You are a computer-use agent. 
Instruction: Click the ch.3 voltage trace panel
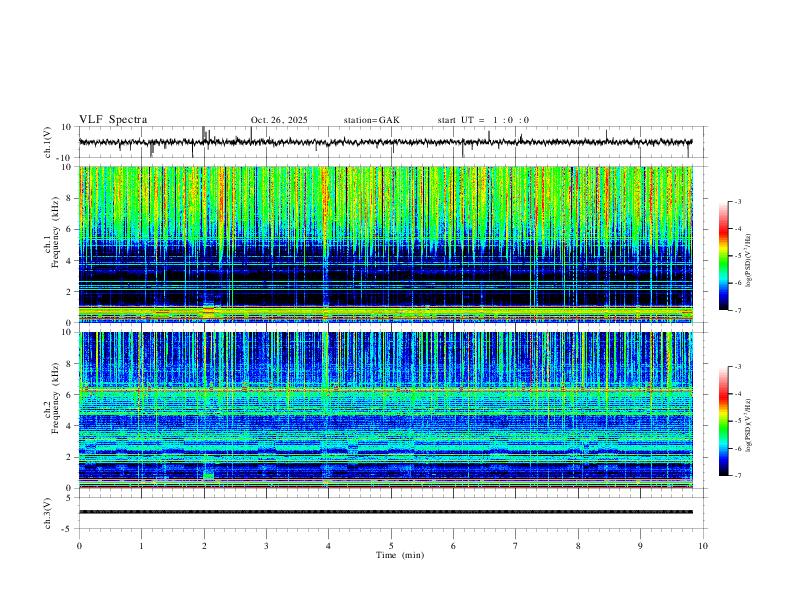coord(393,513)
